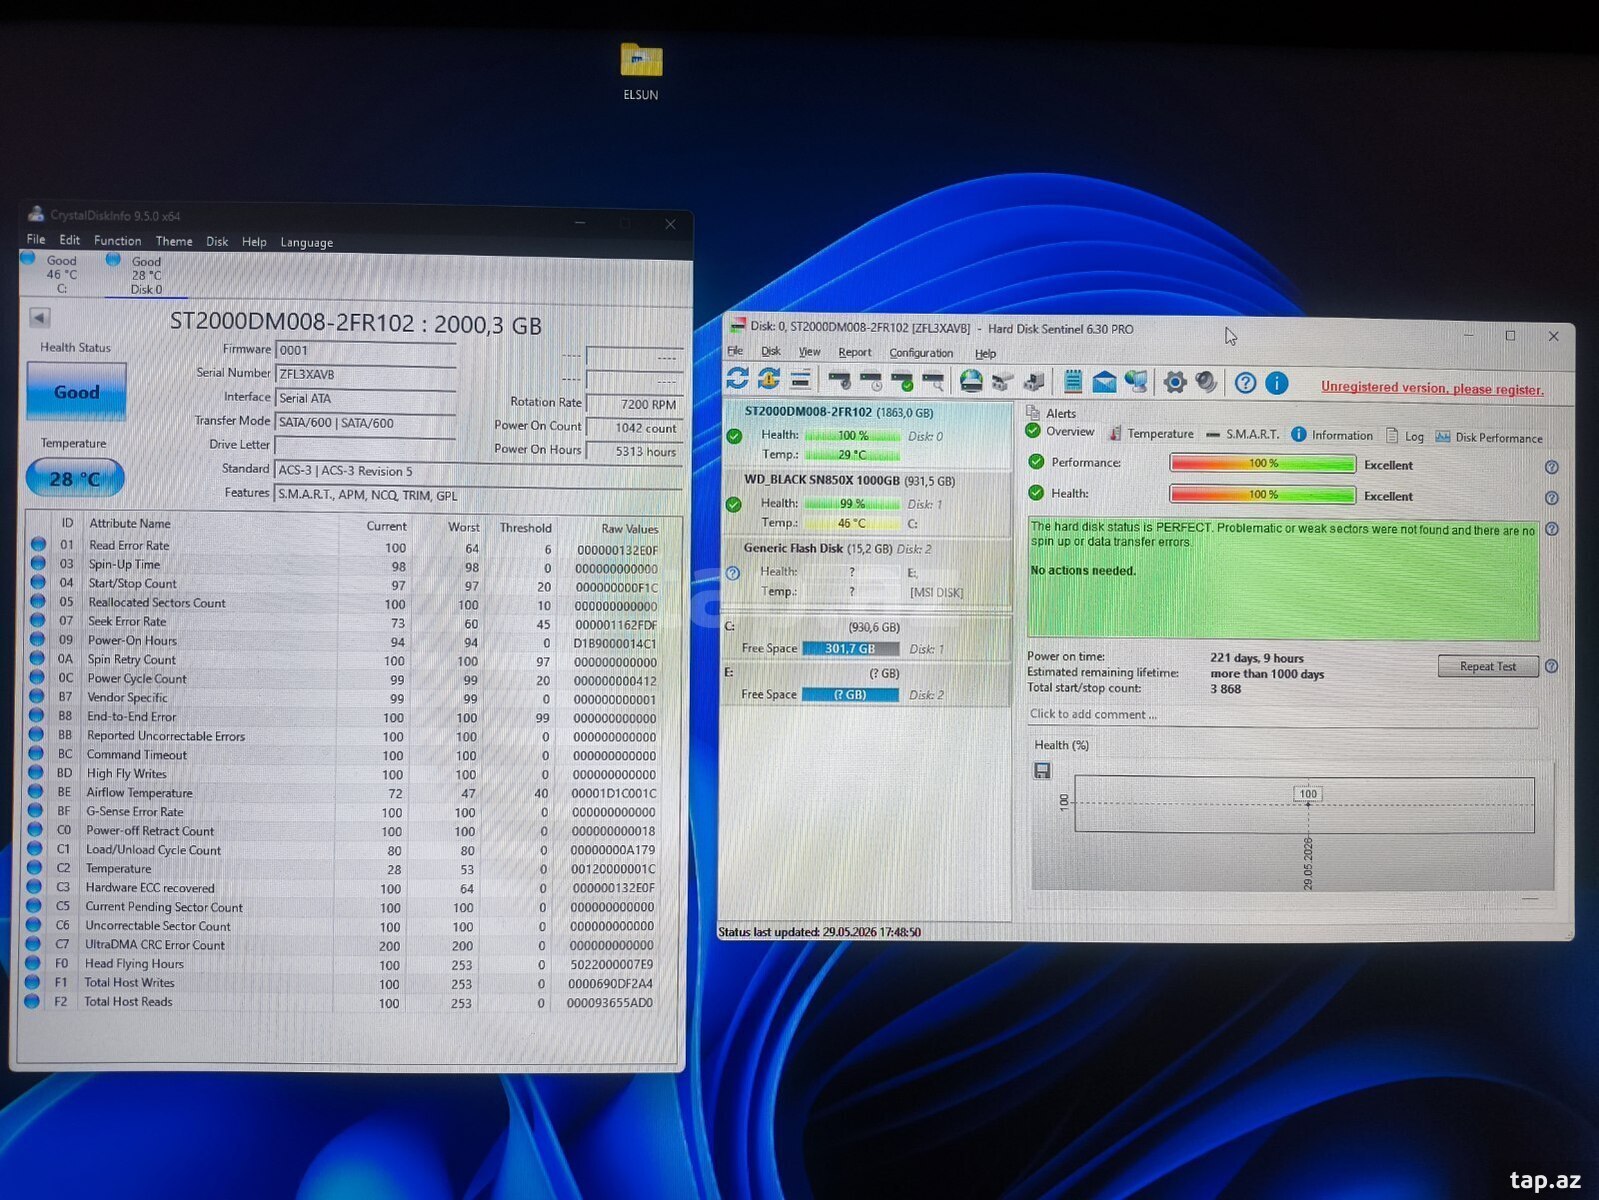Click the Serial Number field ZFL3XAVB
1599x1200 pixels.
tap(366, 374)
